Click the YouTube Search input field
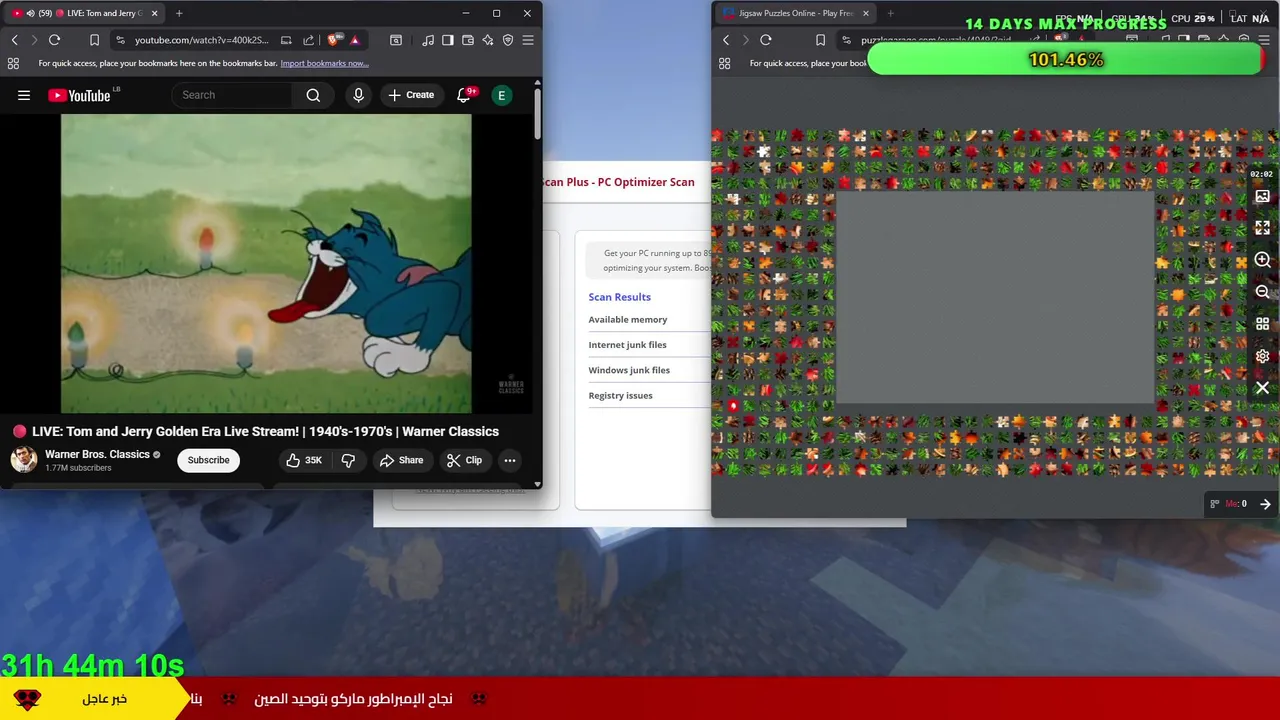The height and width of the screenshot is (720, 1280). tap(233, 95)
